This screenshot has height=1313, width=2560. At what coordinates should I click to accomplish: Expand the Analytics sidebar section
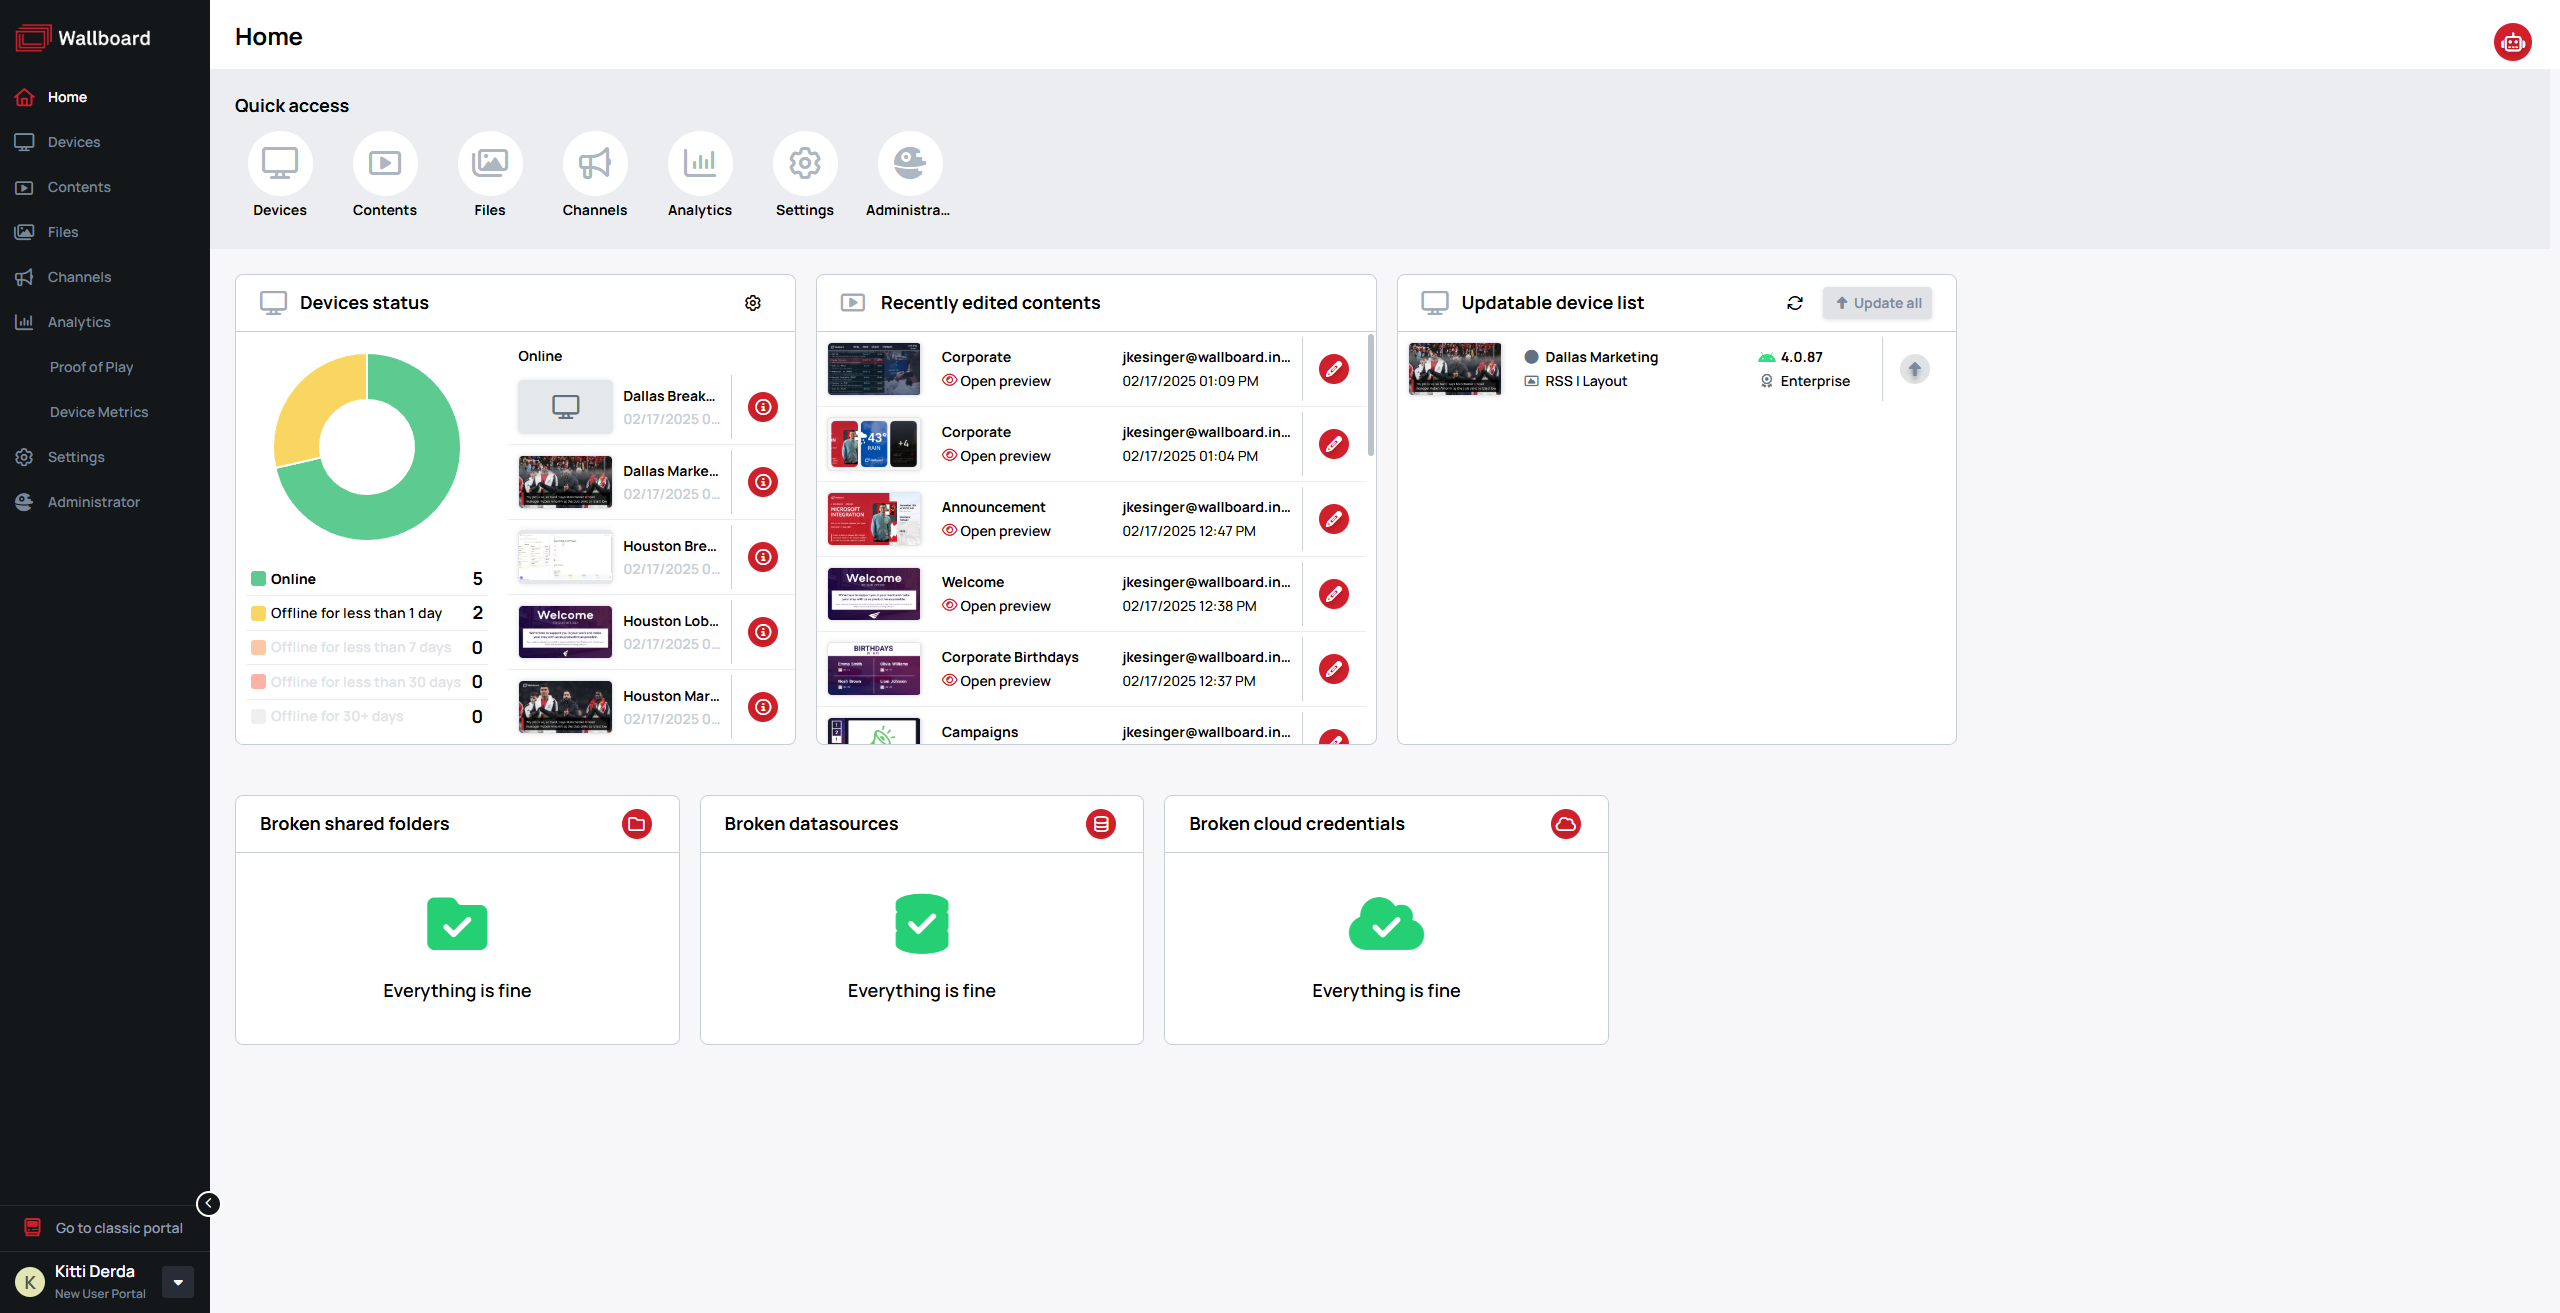tap(79, 322)
